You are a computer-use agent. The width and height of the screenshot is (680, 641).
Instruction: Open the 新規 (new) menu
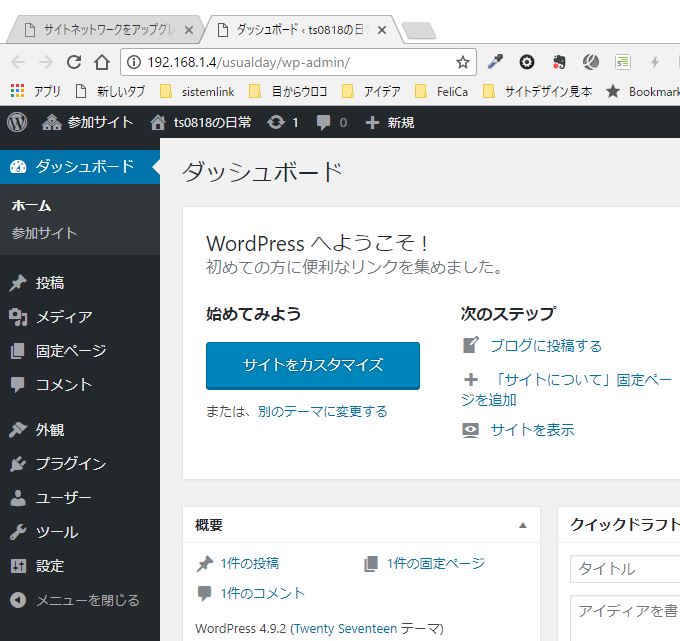pos(389,122)
